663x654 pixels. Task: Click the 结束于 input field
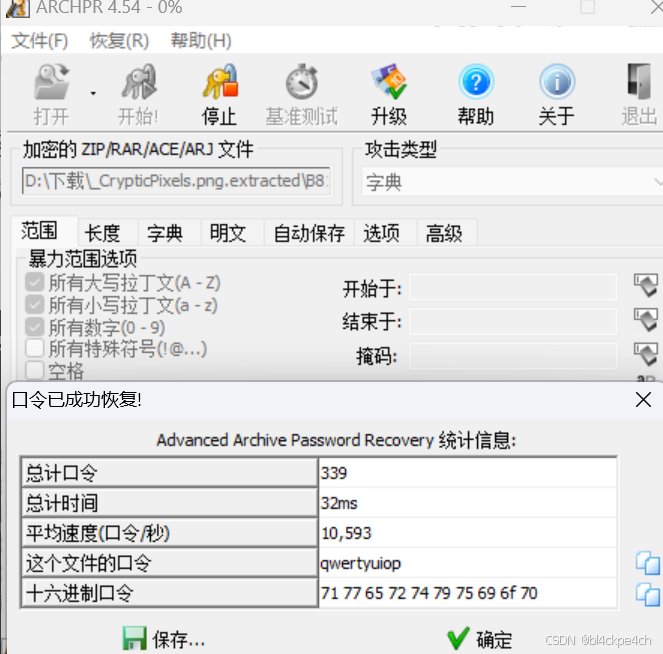pyautogui.click(x=513, y=322)
